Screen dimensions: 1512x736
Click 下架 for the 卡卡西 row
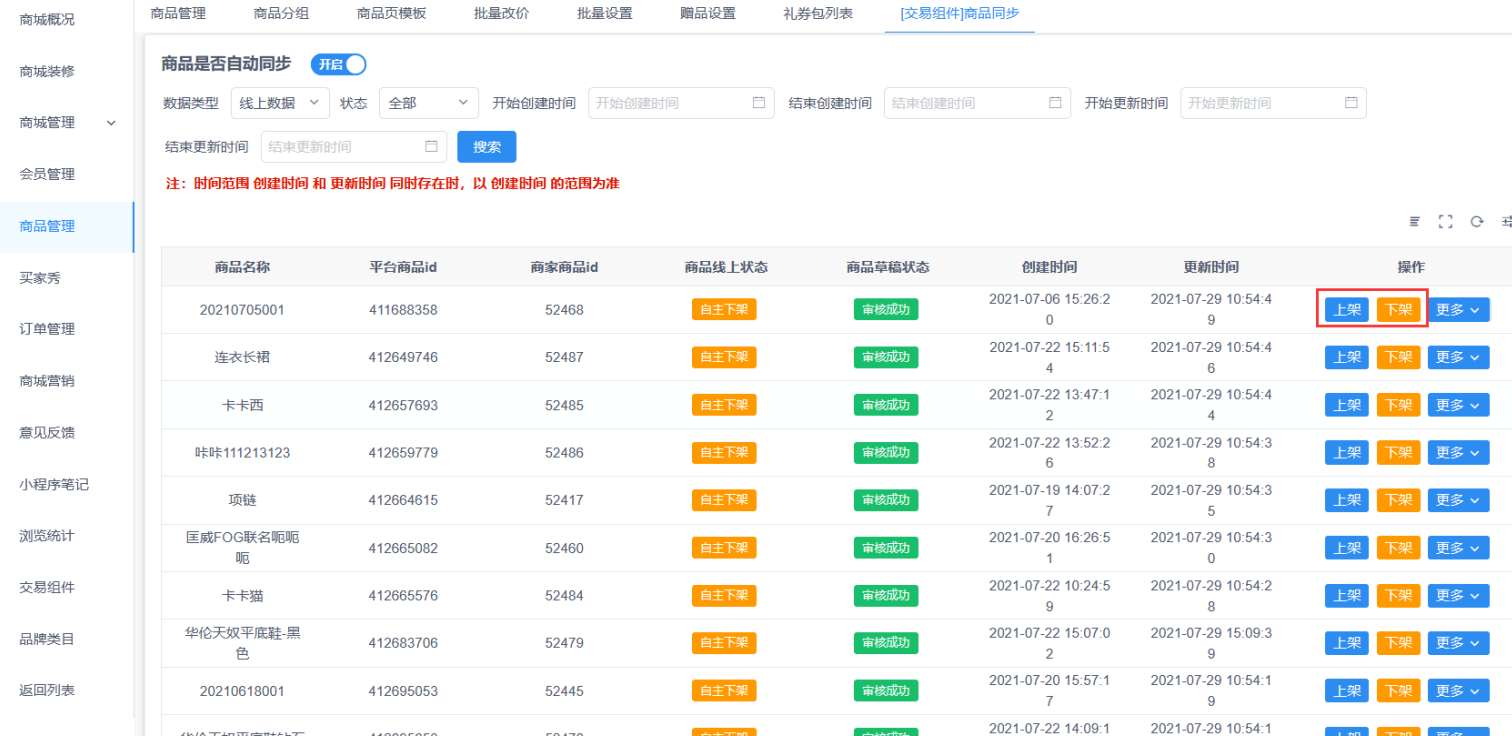[x=1398, y=405]
